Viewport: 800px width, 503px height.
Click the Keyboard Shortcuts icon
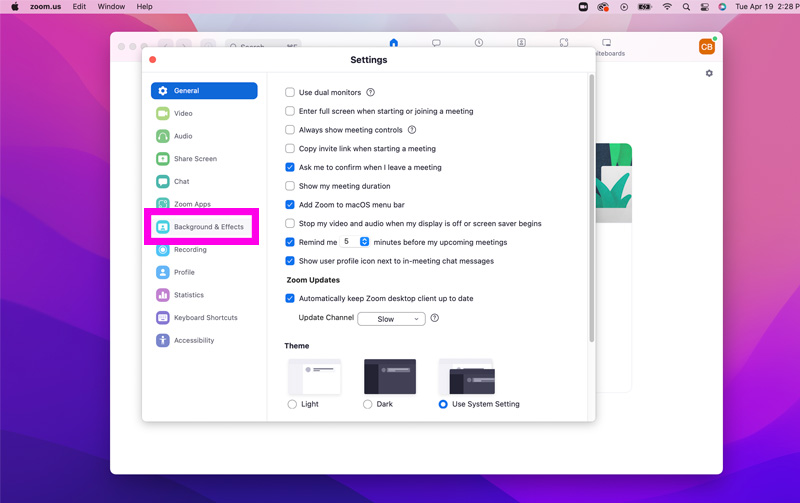tap(163, 318)
